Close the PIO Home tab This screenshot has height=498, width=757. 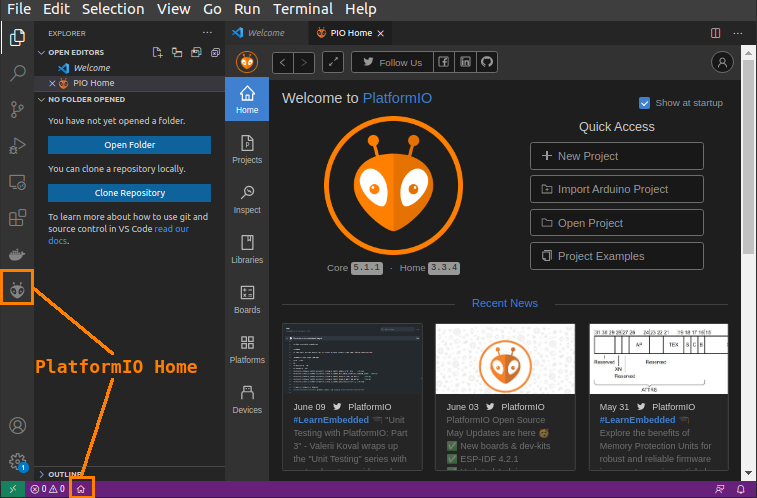coord(380,33)
